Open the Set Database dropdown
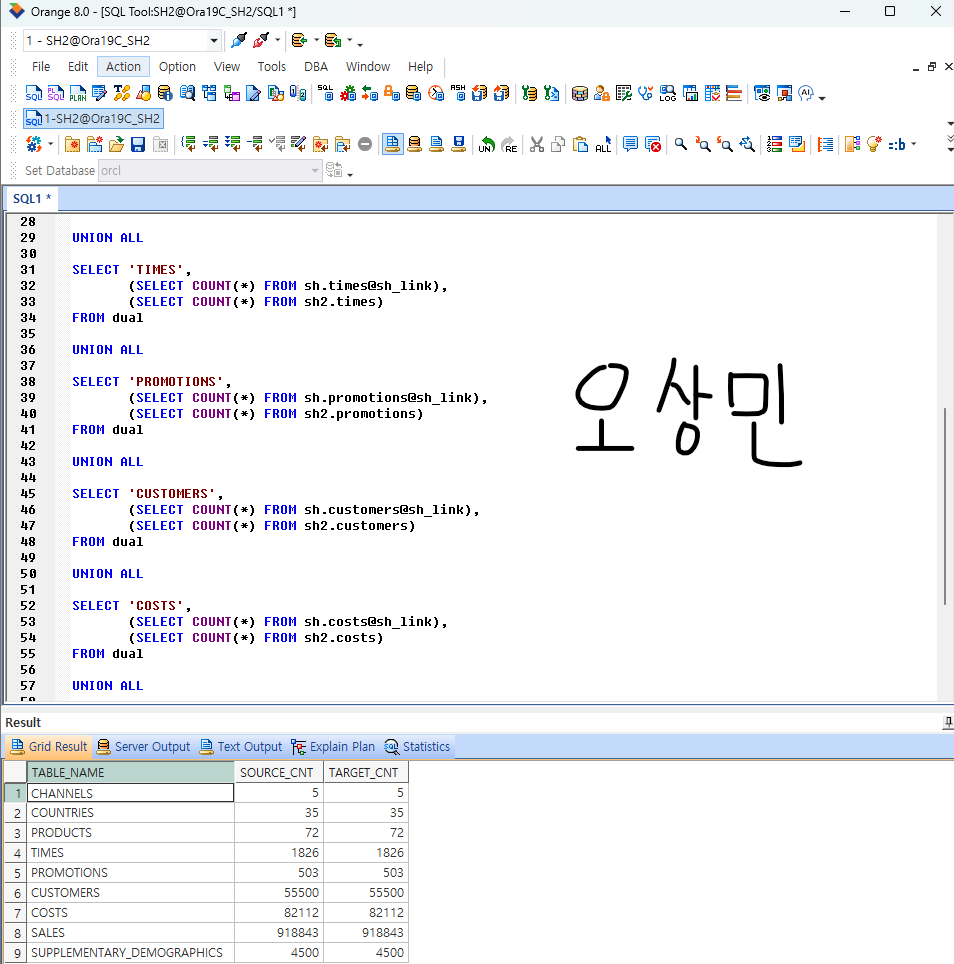Screen dimensions: 954x964 point(316,171)
